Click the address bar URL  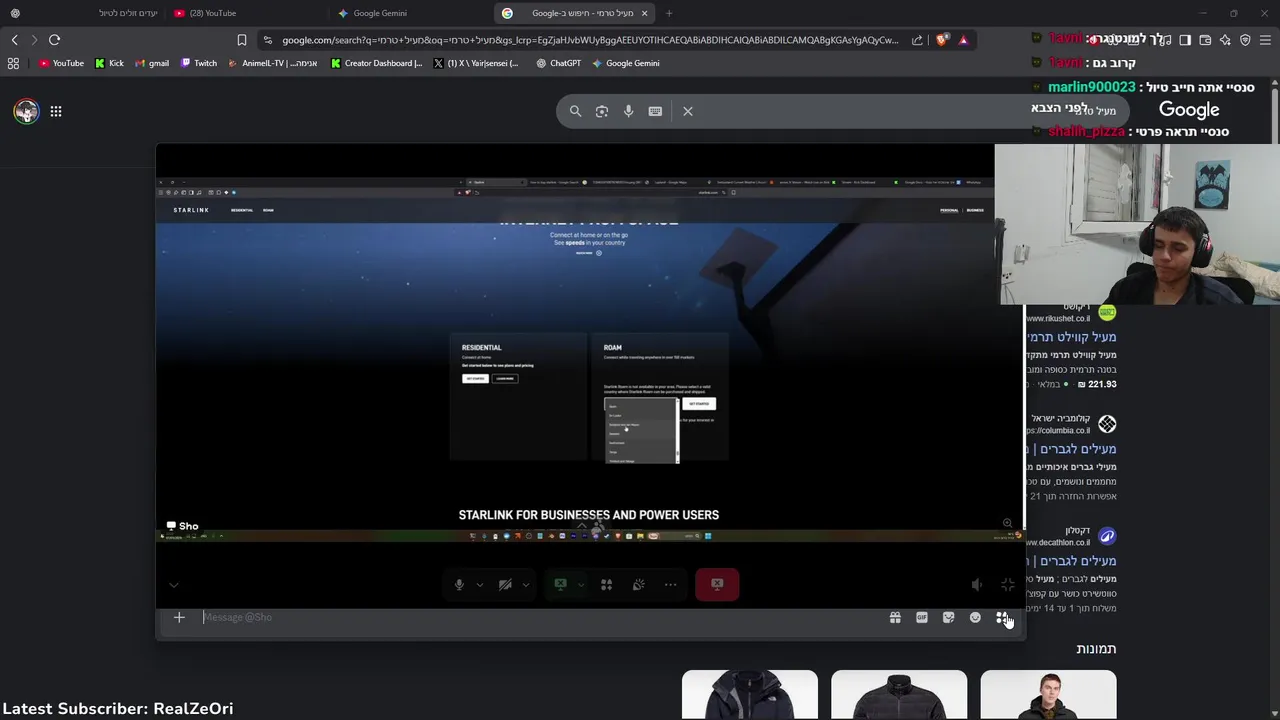point(590,40)
